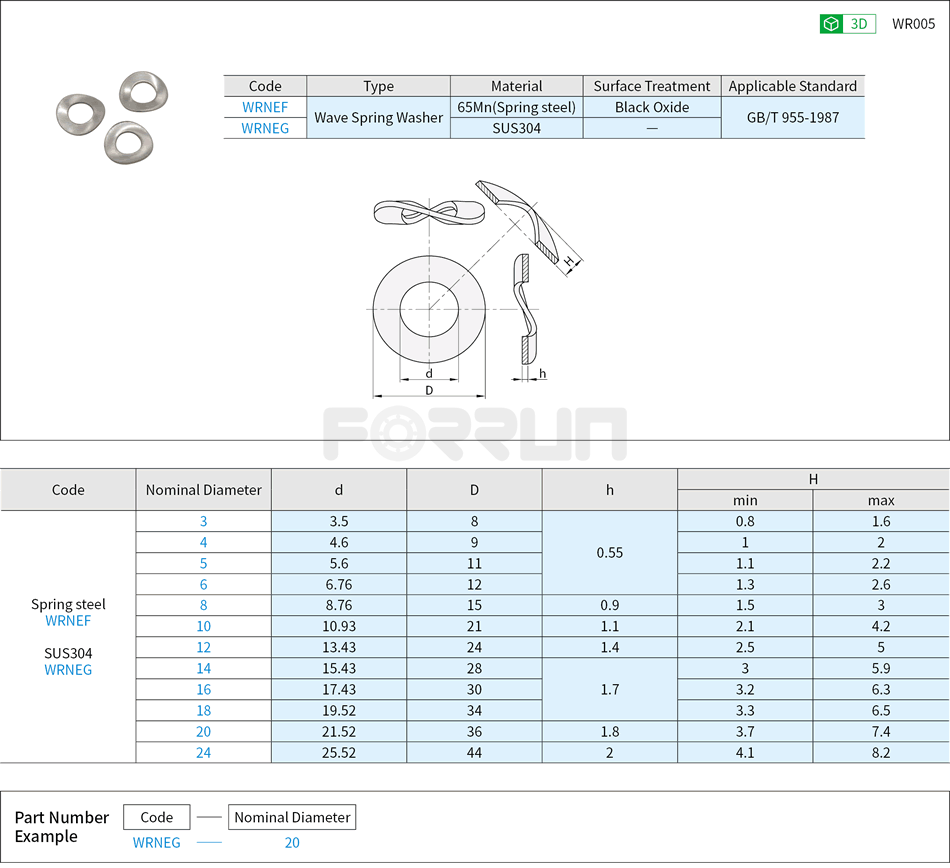Open the 3D model viewer cube icon
Image resolution: width=950 pixels, height=868 pixels.
point(829,23)
